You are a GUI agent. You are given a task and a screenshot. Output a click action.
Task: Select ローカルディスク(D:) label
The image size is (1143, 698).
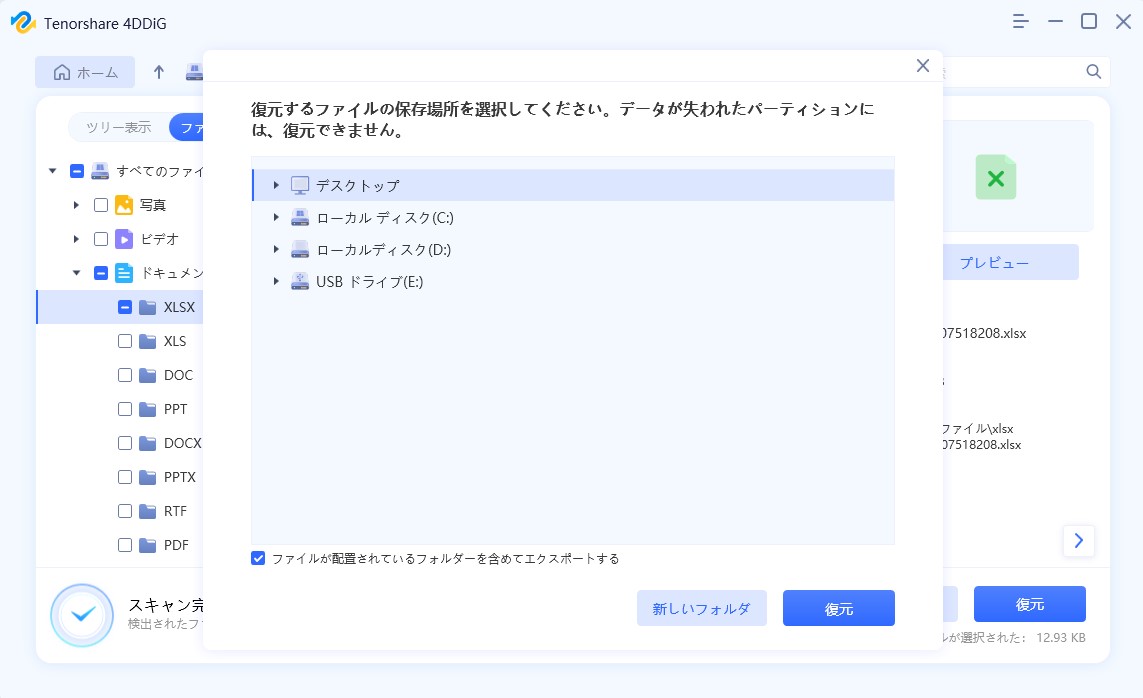[x=383, y=249]
